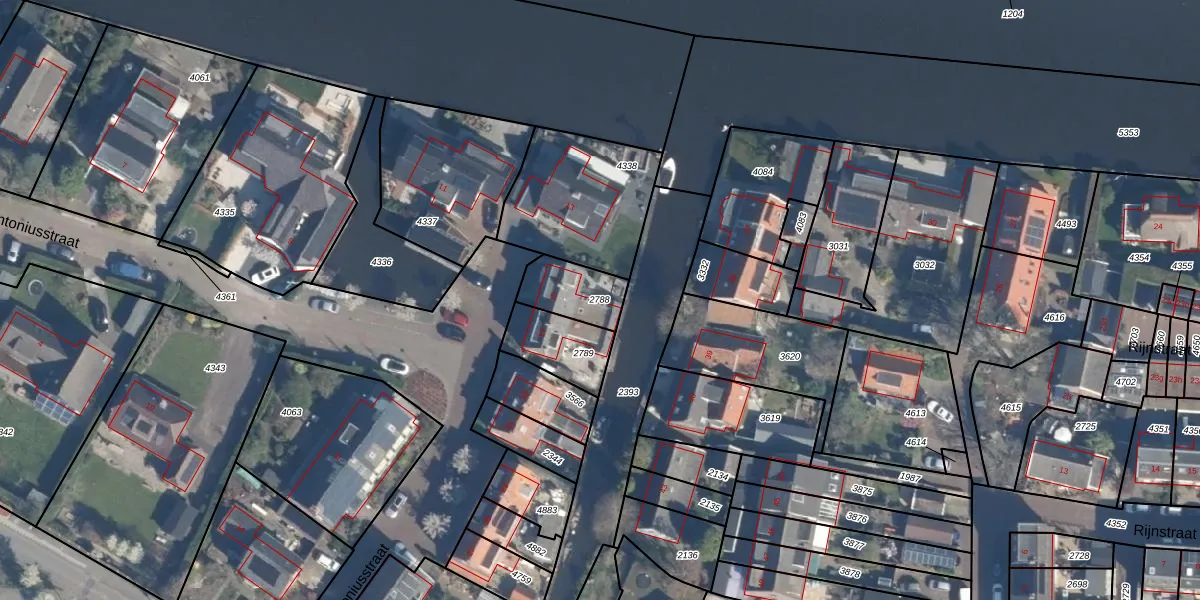Click house number 13 building label

(x=1063, y=470)
